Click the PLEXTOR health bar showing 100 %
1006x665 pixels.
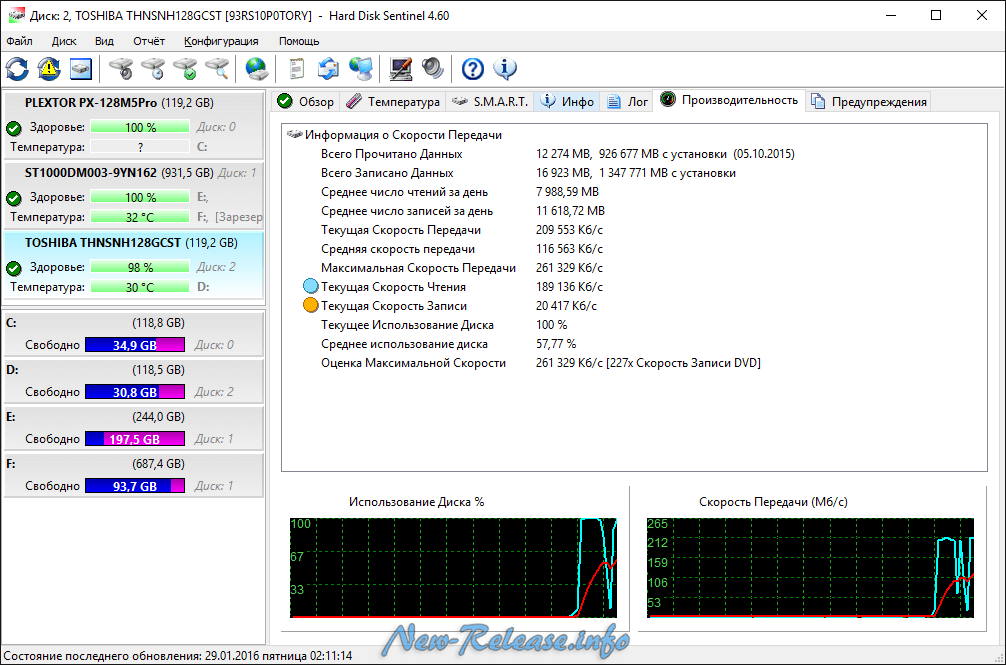click(140, 127)
